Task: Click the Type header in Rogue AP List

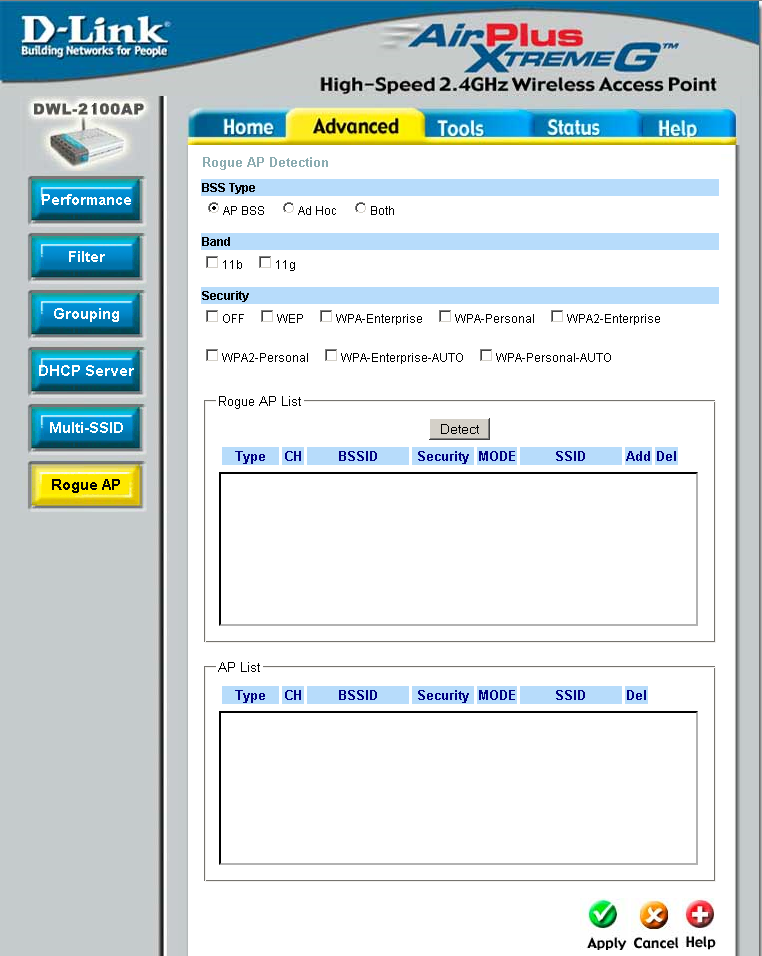Action: coord(250,456)
